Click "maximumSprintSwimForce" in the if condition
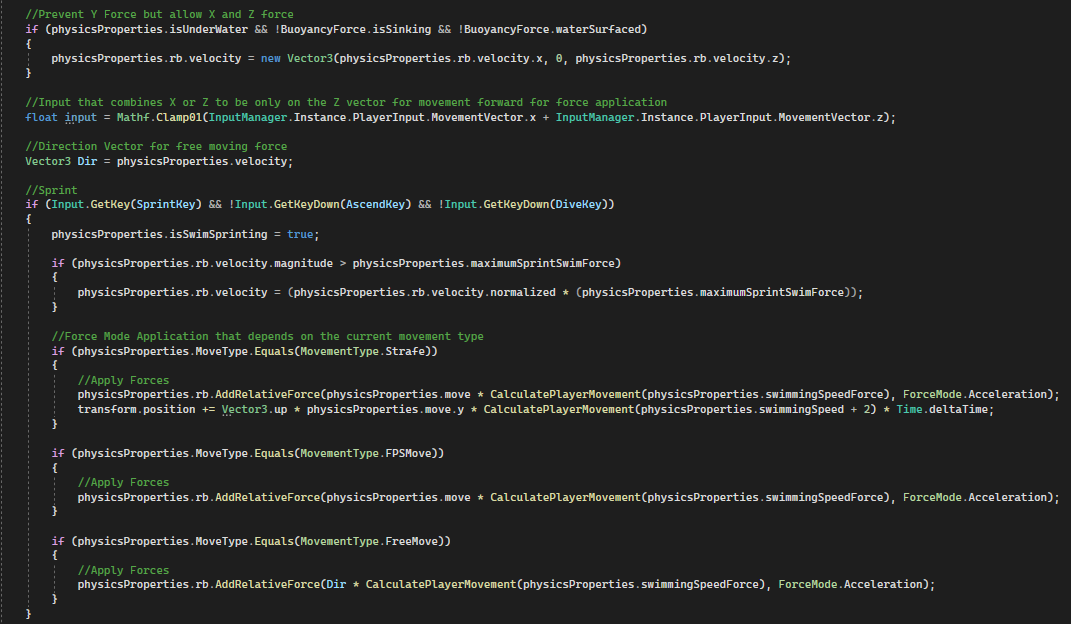1071x624 pixels. tap(542, 264)
